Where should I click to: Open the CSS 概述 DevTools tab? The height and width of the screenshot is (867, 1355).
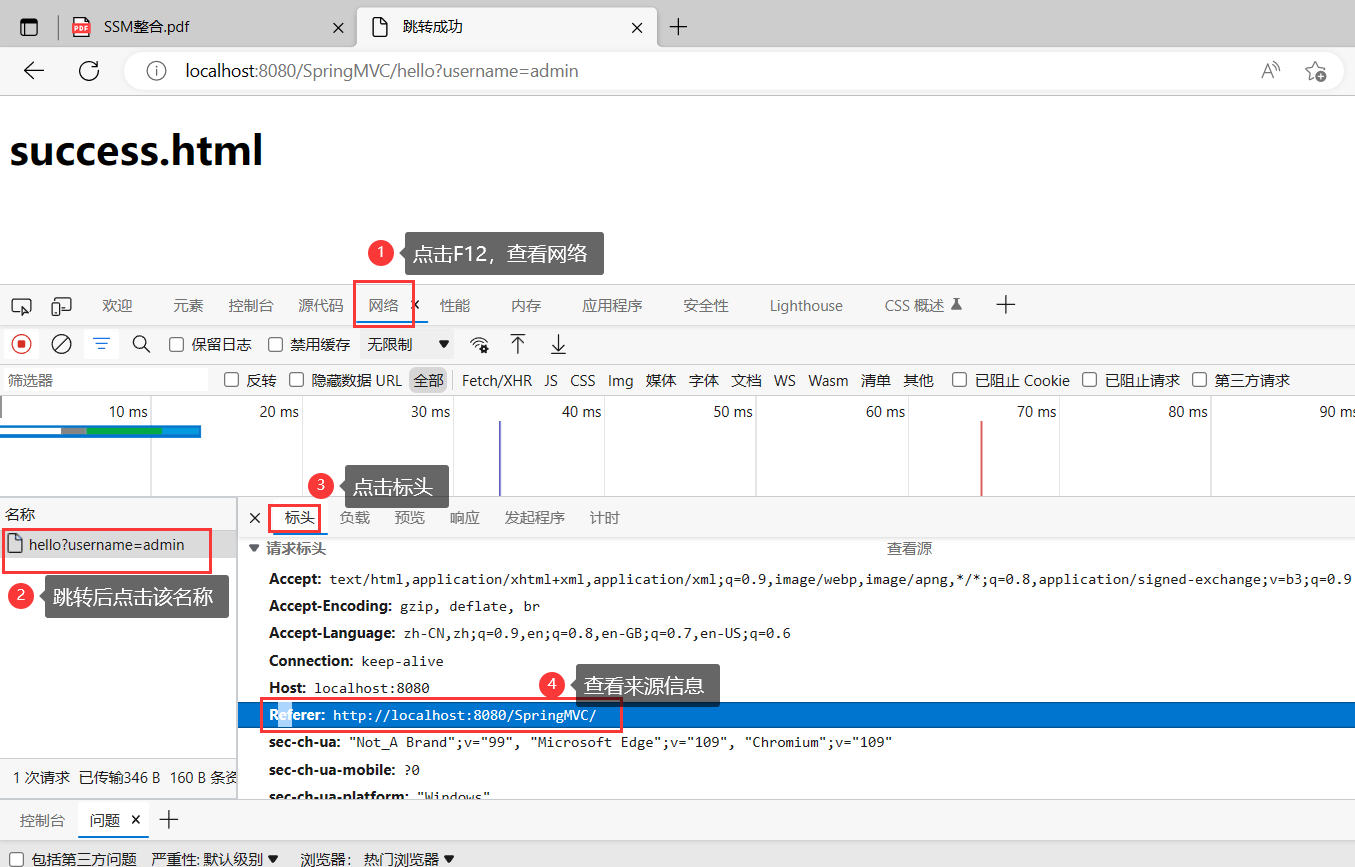click(923, 306)
